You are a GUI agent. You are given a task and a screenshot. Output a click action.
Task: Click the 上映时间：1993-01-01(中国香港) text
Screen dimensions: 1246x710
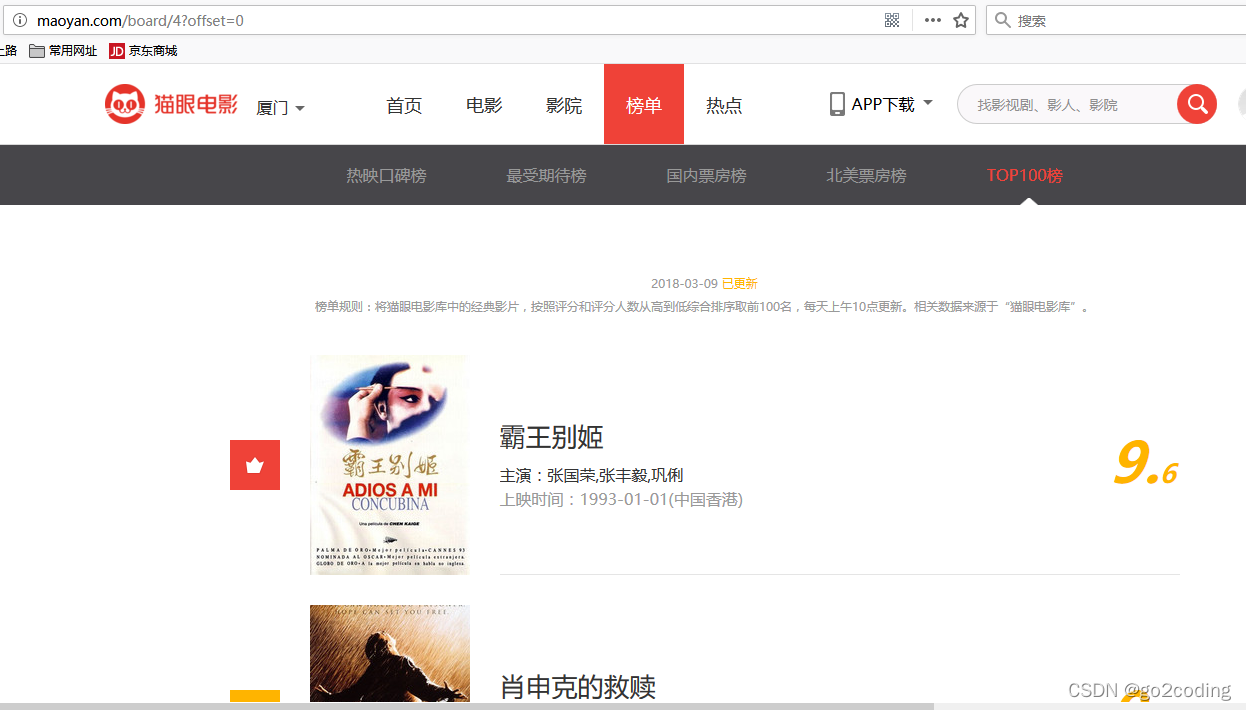click(x=621, y=499)
